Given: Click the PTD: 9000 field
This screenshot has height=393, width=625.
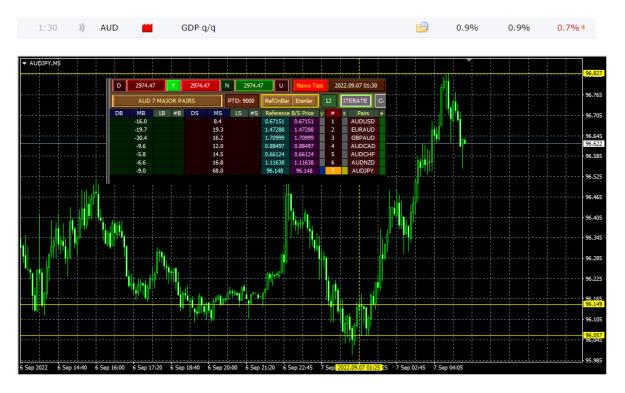Looking at the screenshot, I should [241, 101].
